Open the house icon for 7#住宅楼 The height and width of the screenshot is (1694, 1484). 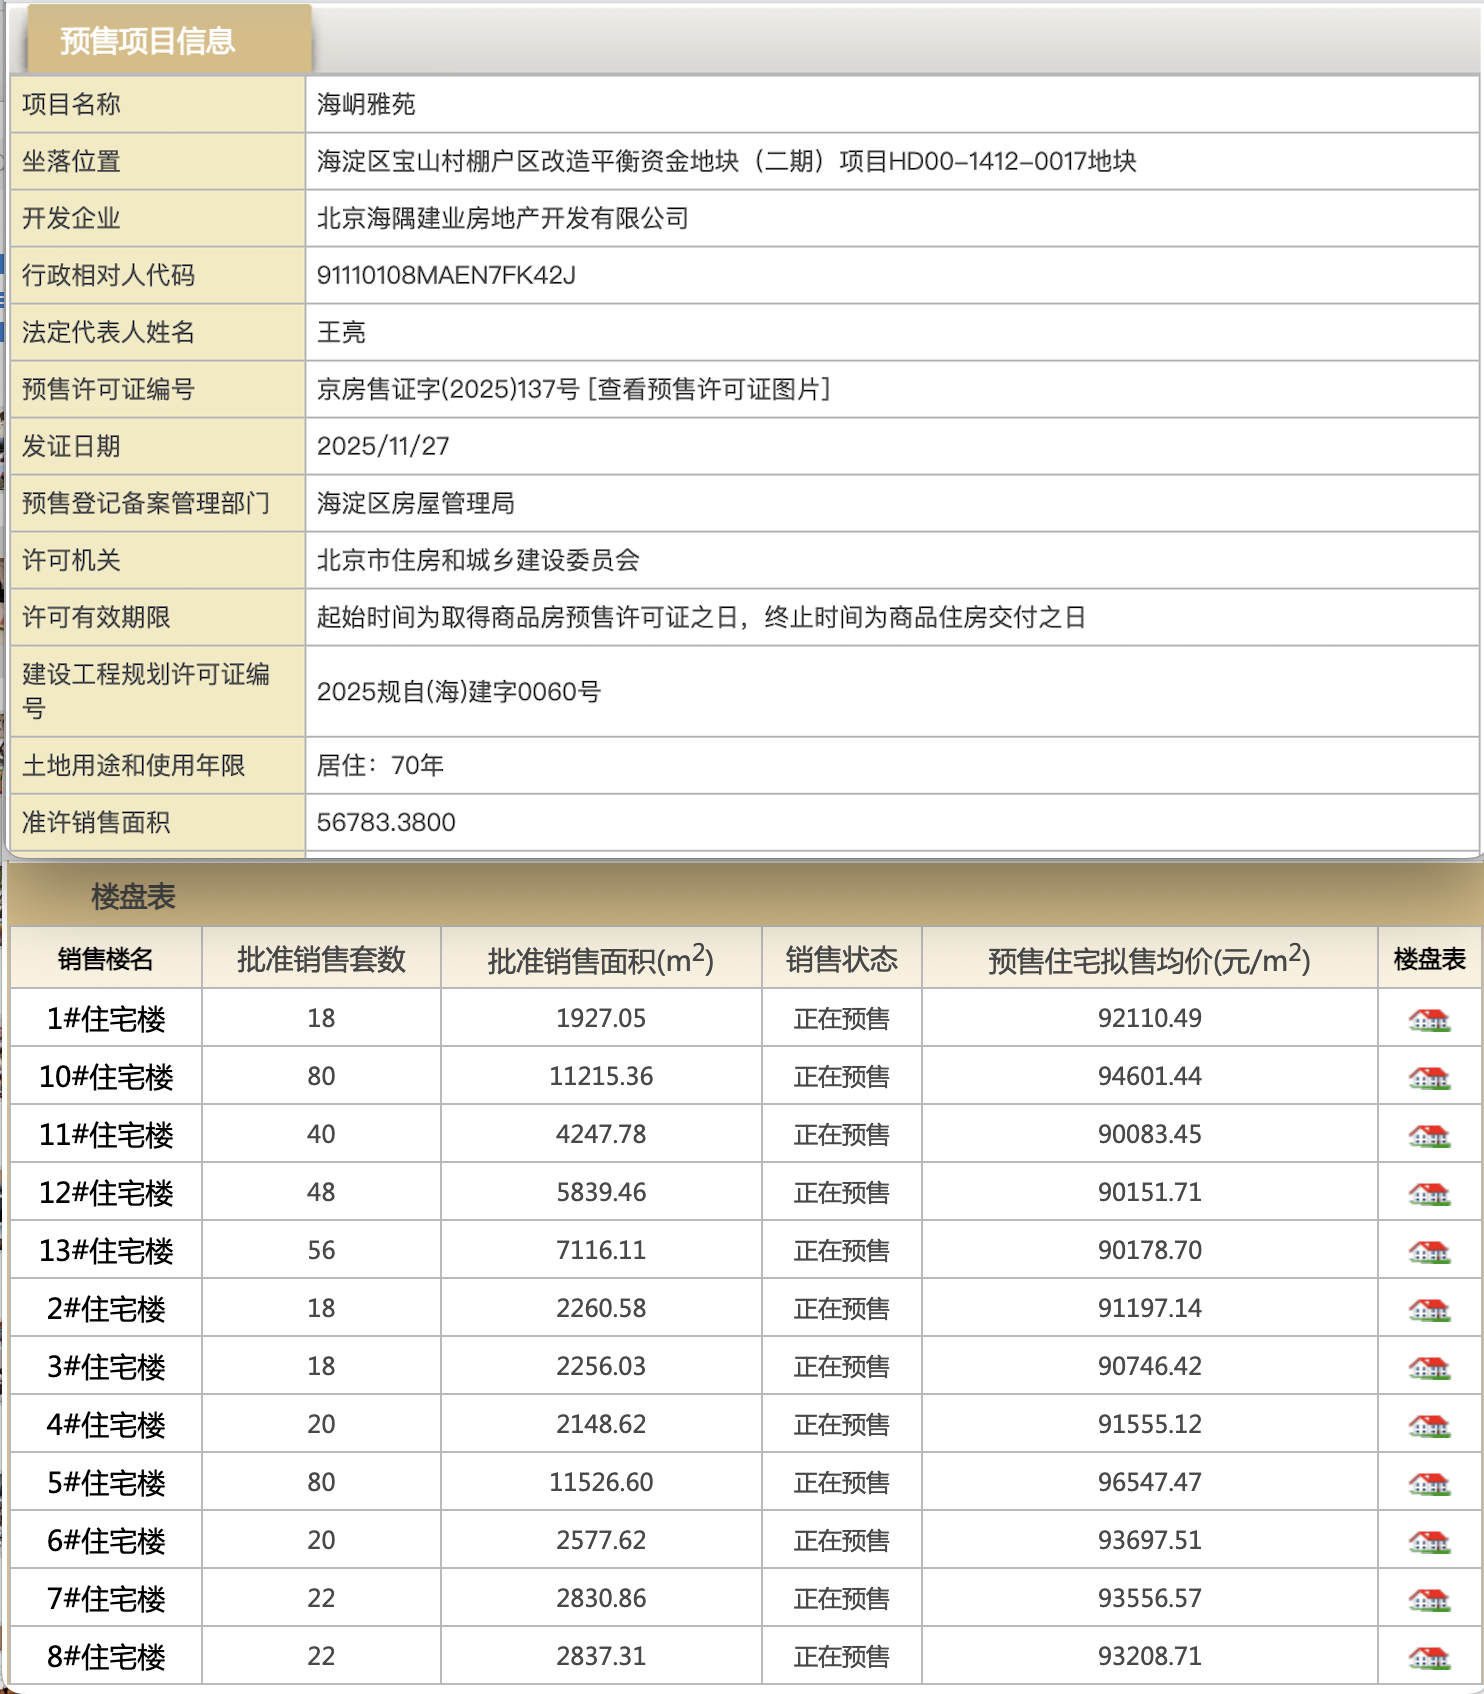click(1429, 1600)
